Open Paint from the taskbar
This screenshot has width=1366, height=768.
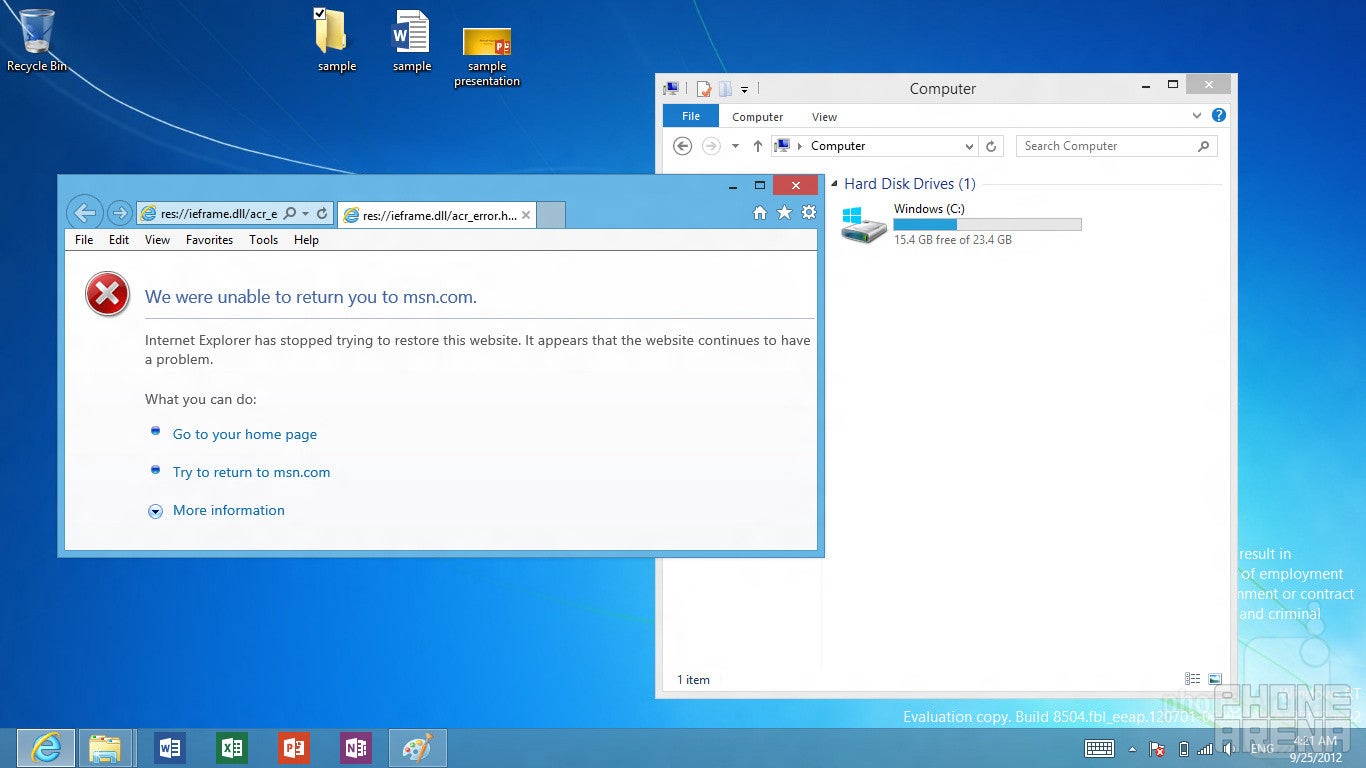tap(417, 748)
